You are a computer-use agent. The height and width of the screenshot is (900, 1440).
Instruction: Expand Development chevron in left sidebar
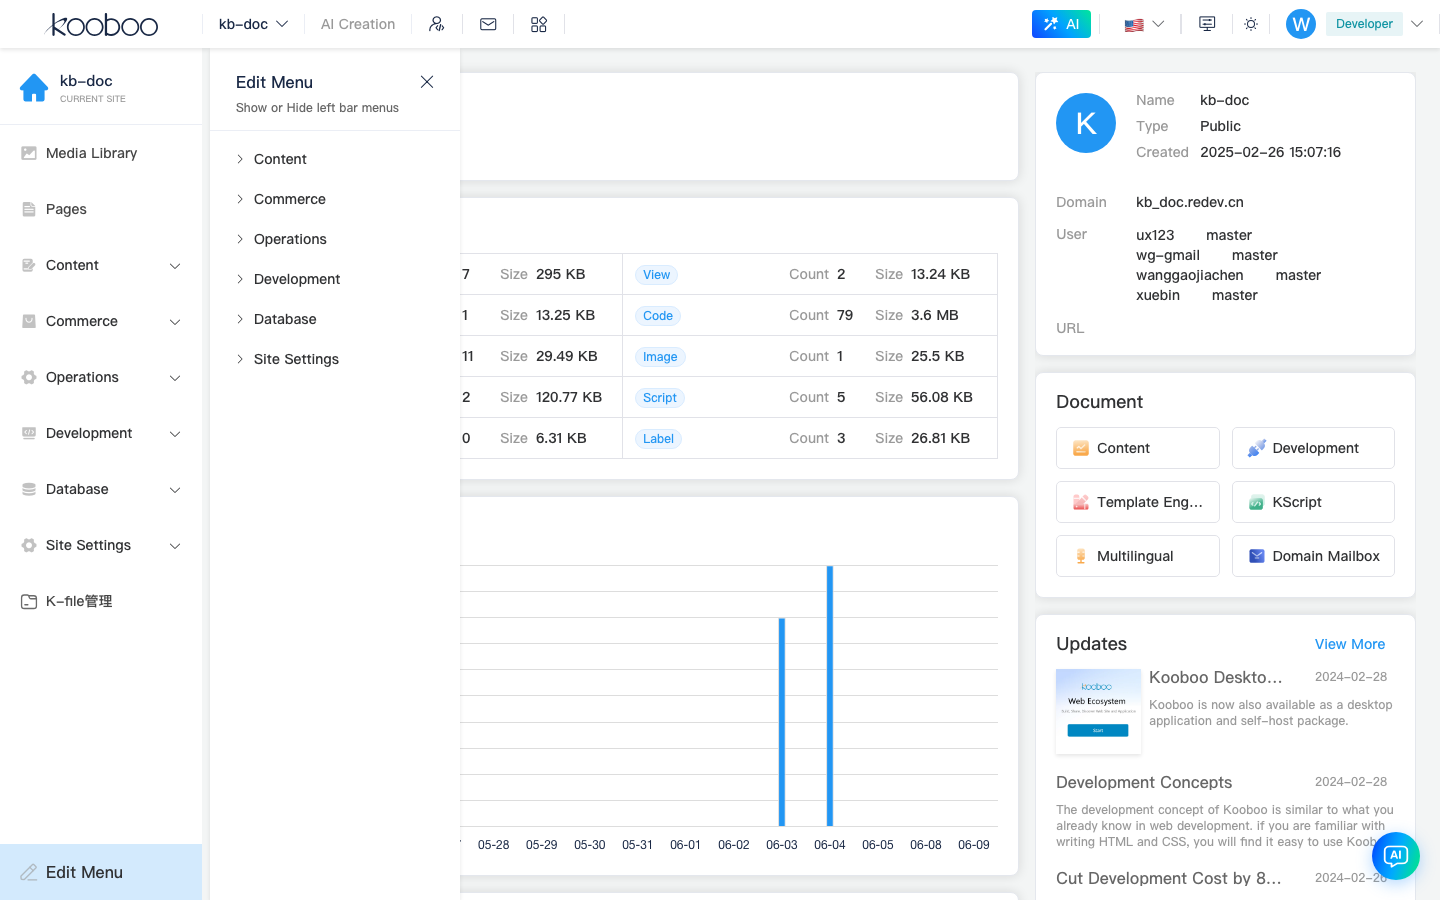point(175,434)
